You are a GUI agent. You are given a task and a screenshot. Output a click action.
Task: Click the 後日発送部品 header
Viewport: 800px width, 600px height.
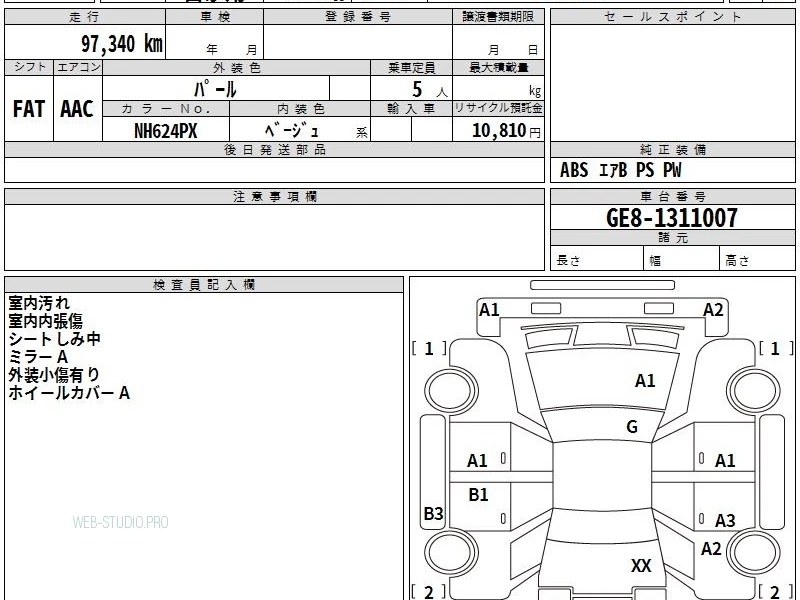274,150
